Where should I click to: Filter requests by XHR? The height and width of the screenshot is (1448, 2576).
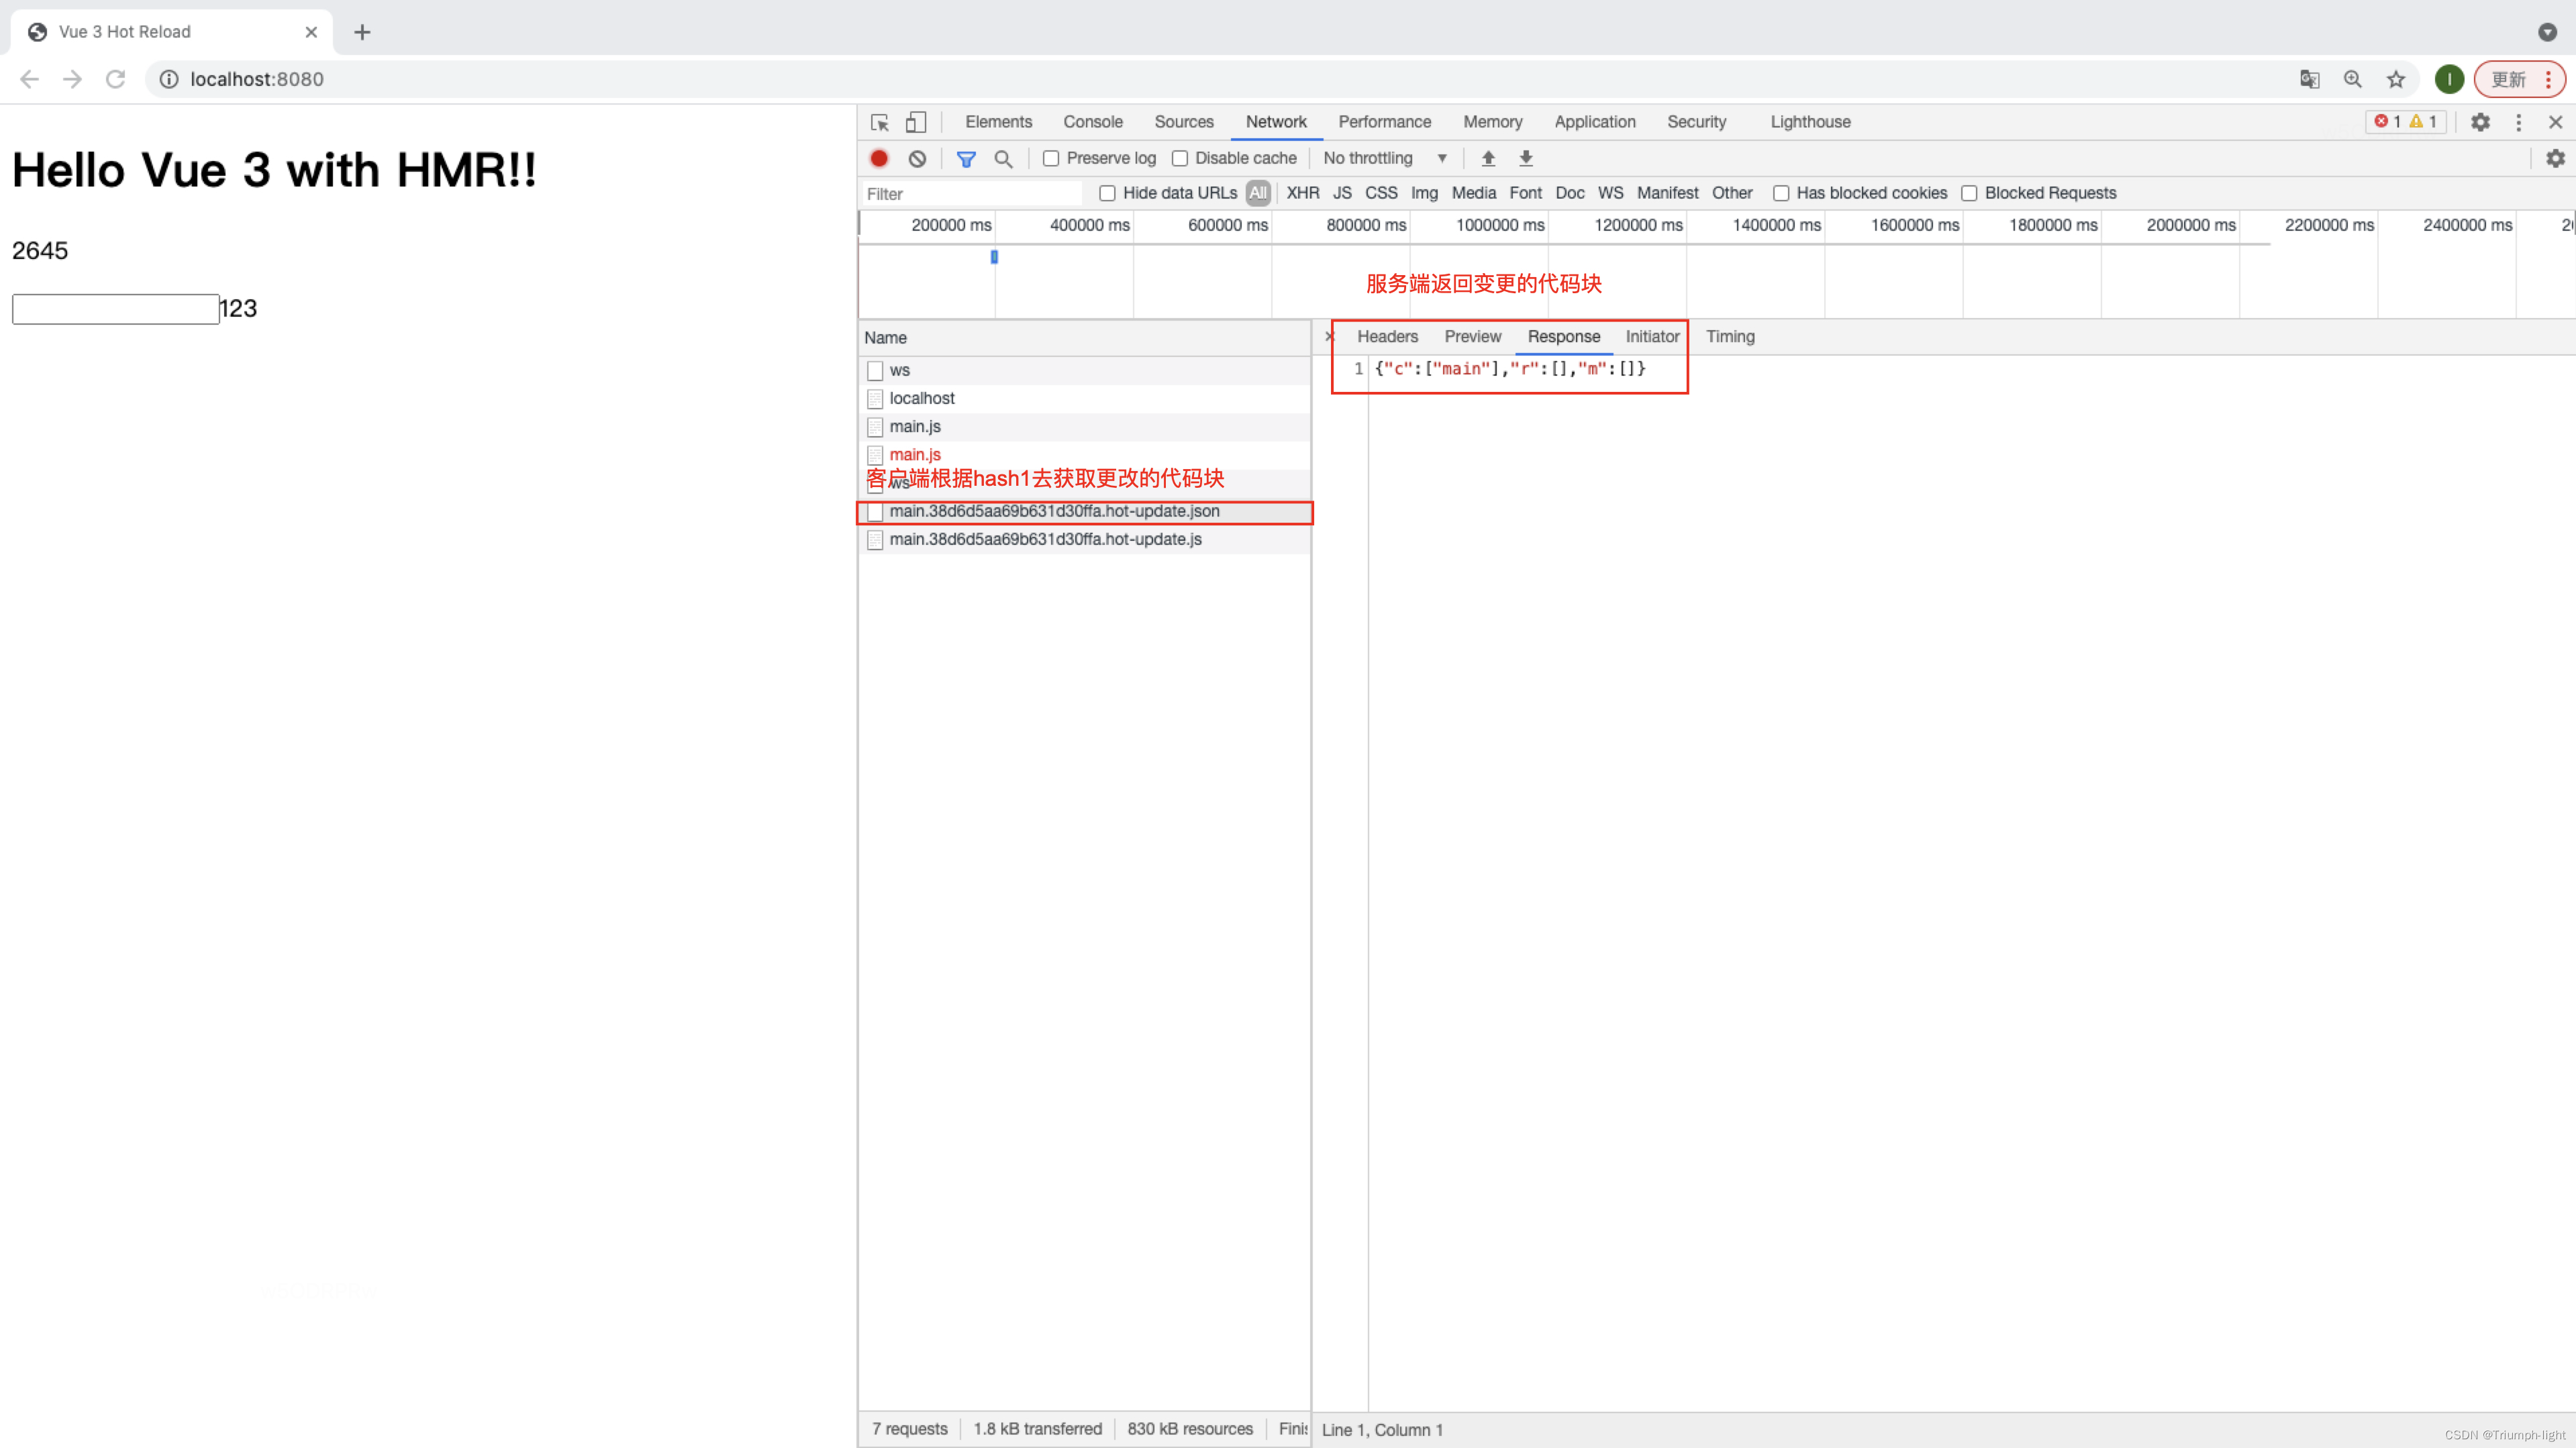(x=1302, y=193)
